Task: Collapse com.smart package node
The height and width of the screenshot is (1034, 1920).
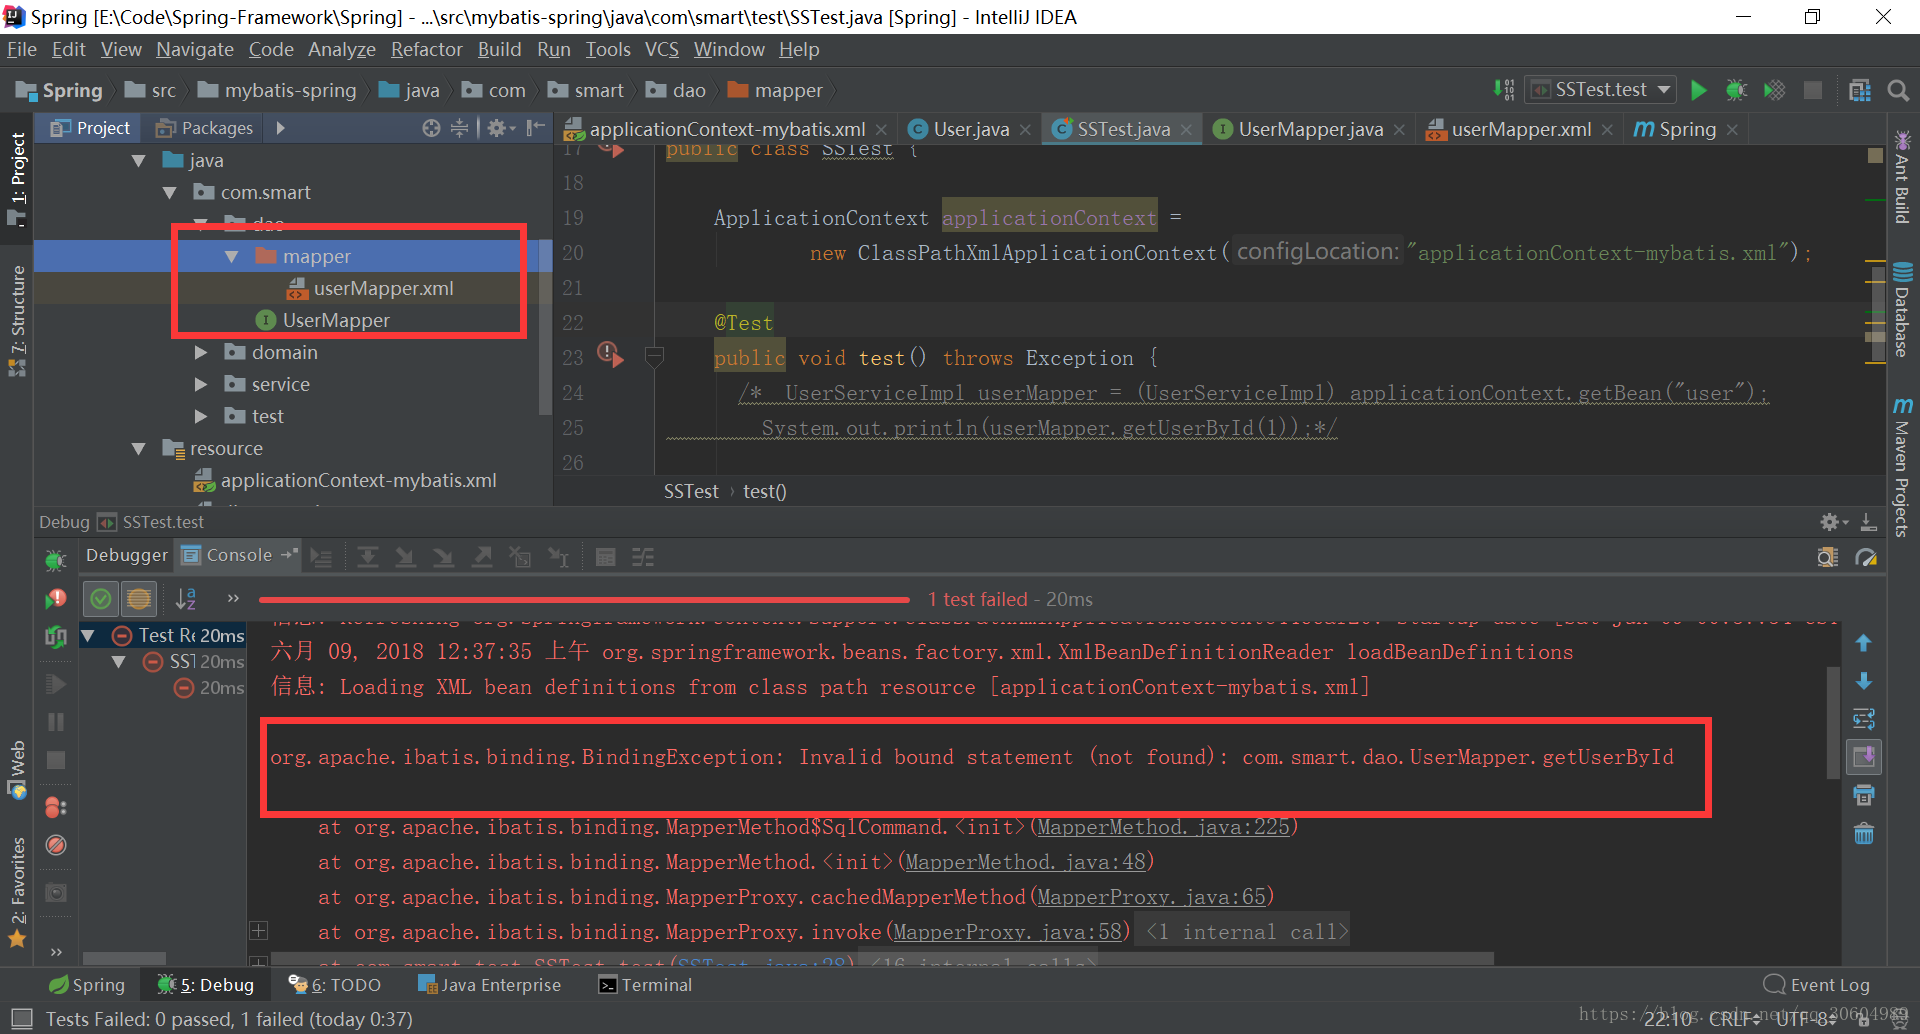Action: [169, 193]
